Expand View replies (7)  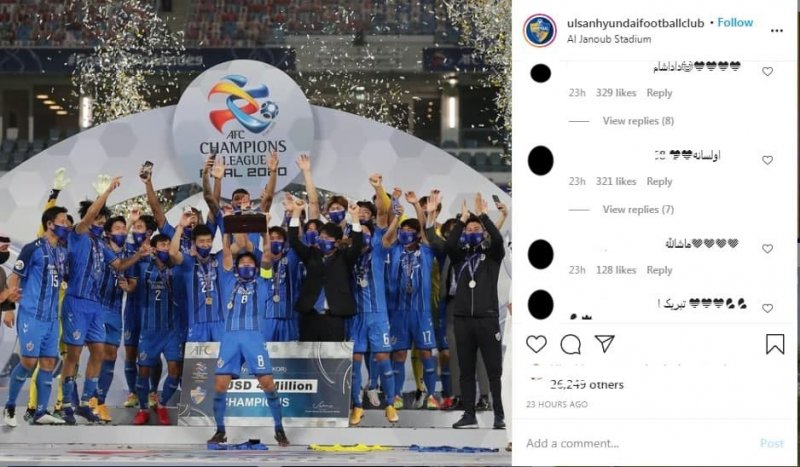point(638,209)
